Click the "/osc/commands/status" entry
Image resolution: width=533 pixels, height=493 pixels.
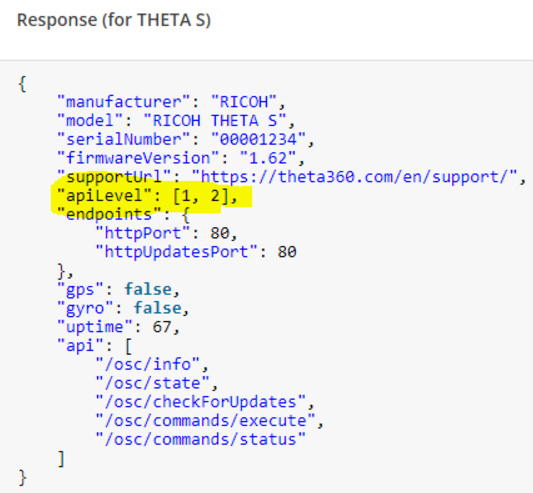201,440
